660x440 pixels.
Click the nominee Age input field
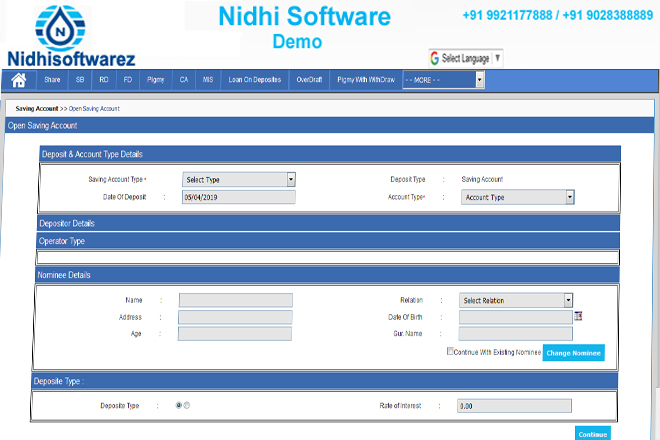[x=235, y=334]
